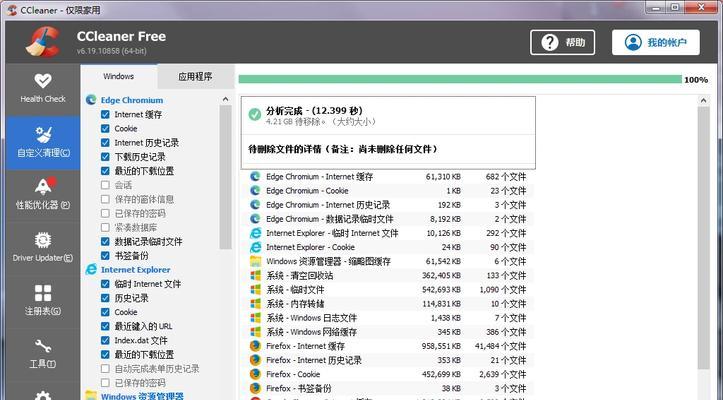Click the Edge Chromium icon in tree header
The width and height of the screenshot is (723, 400).
[91, 100]
